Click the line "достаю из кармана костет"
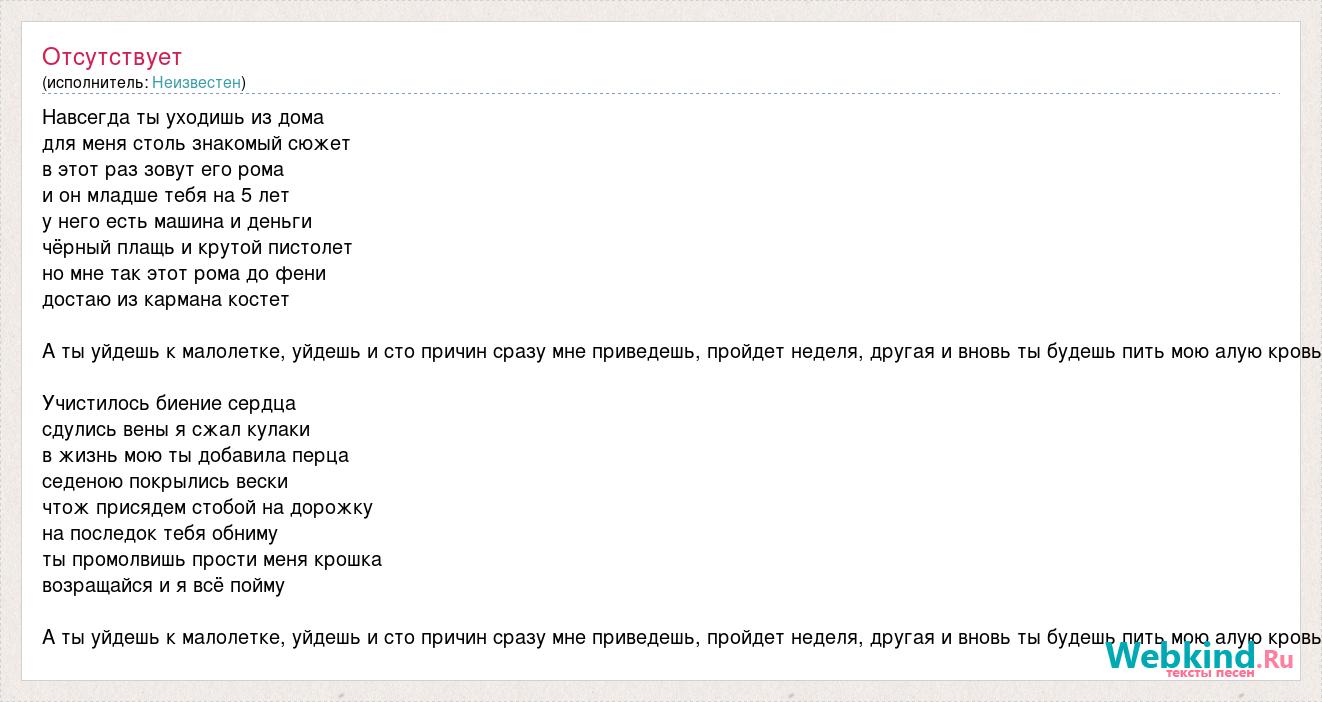 tap(166, 299)
